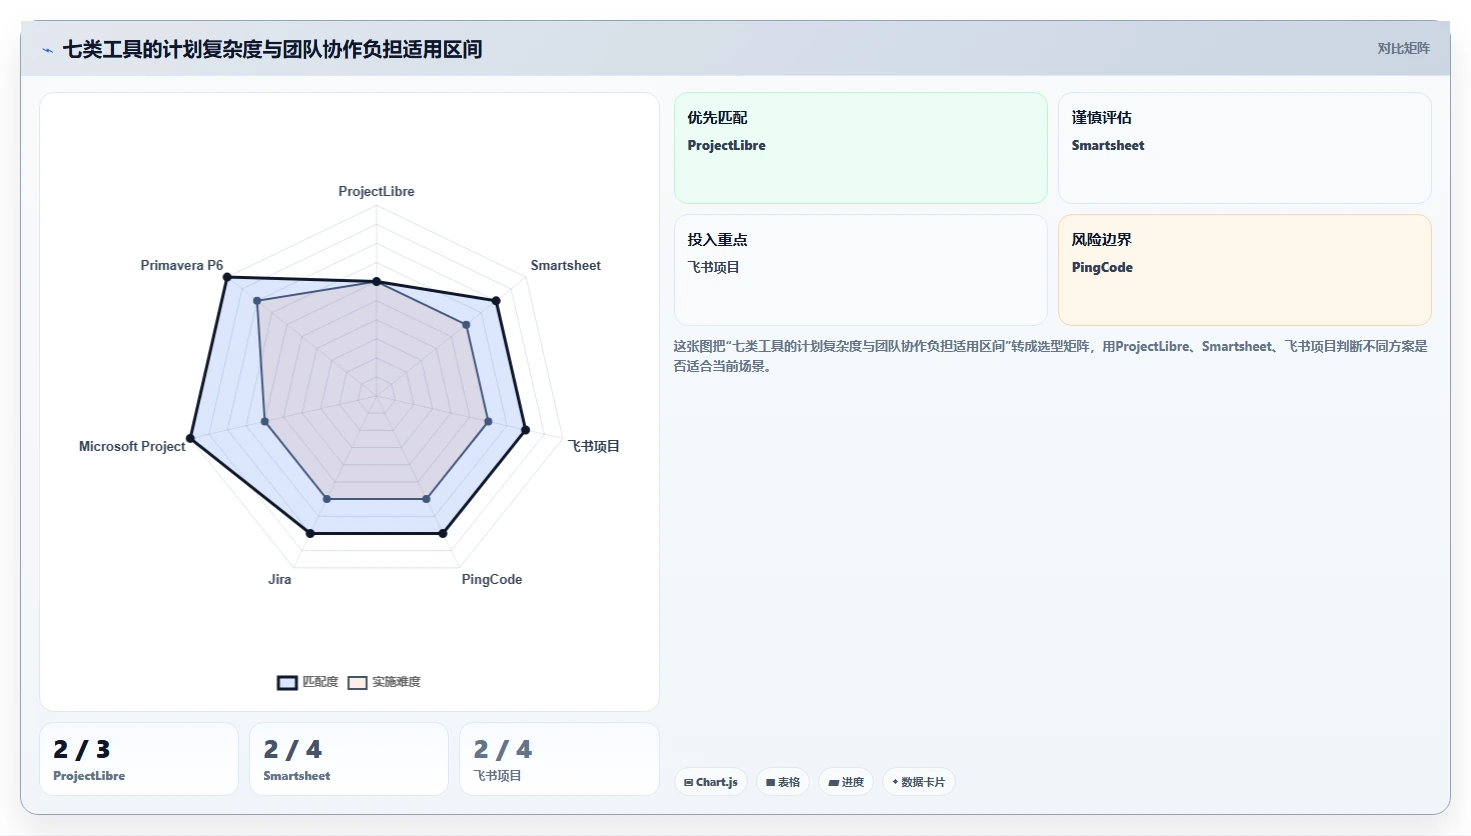Click the 飞书项目 radar axis label
1471x836 pixels.
(x=594, y=446)
